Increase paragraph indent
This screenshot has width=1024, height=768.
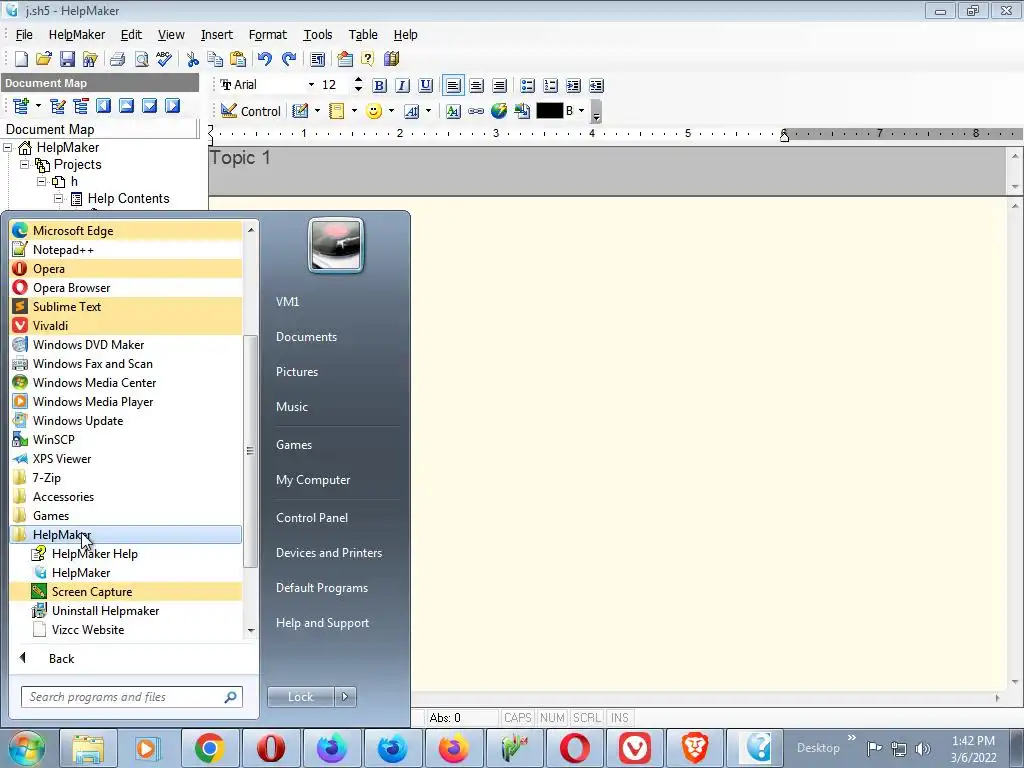[573, 86]
